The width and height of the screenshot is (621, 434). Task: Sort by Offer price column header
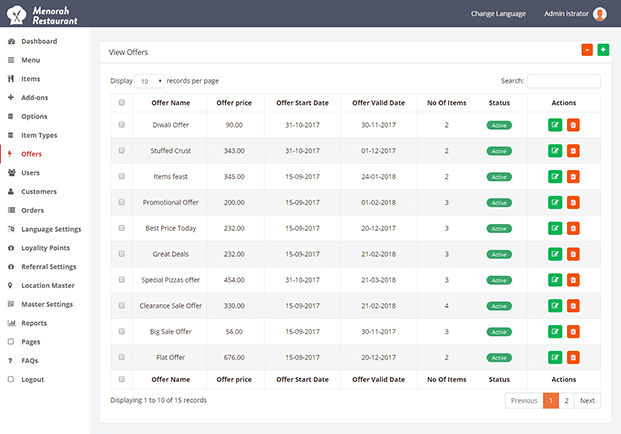(x=234, y=103)
